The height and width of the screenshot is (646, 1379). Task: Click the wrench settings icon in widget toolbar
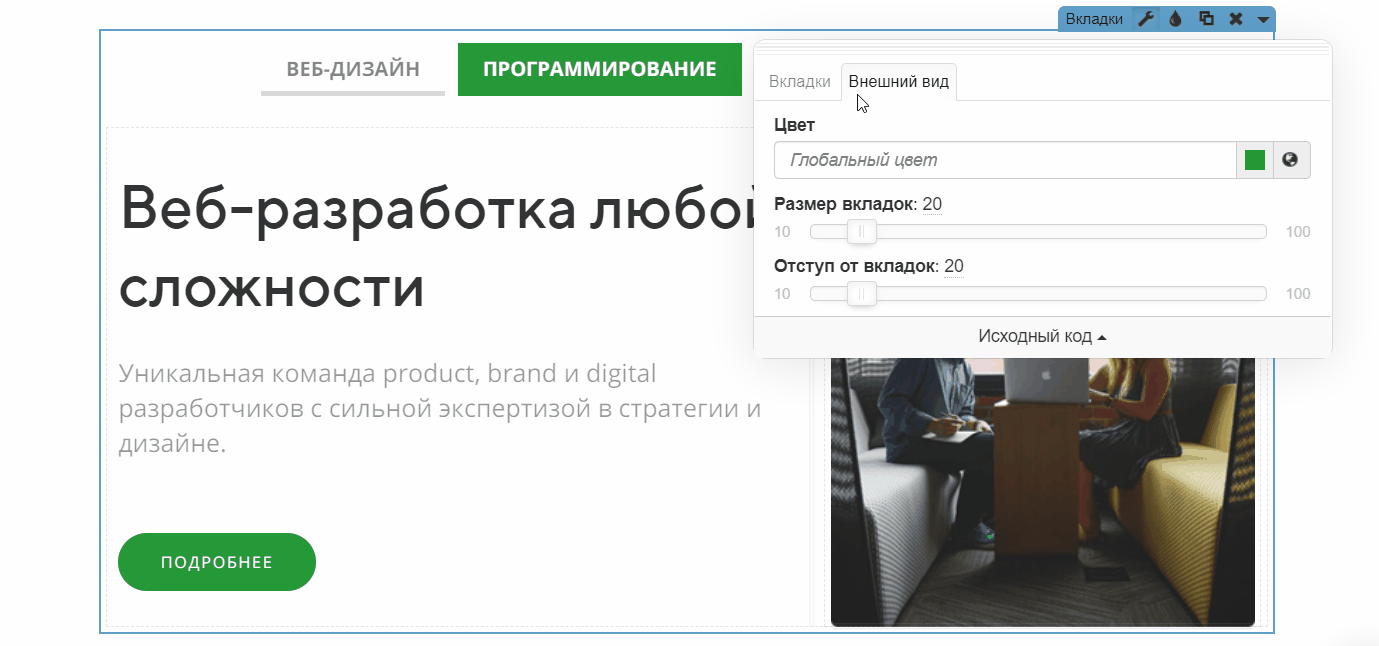point(1147,19)
